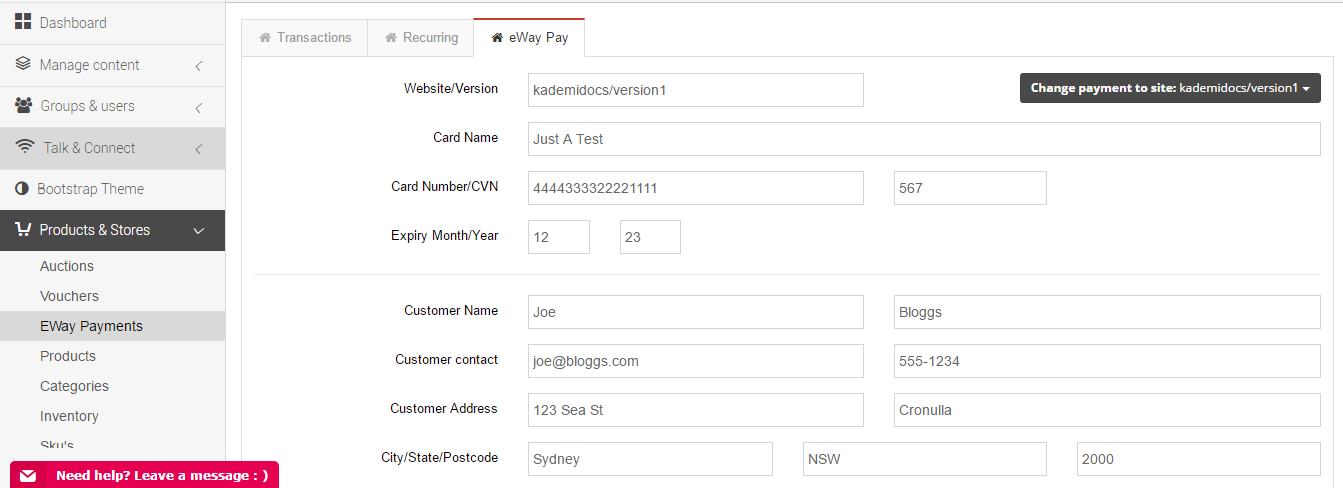The height and width of the screenshot is (488, 1343).
Task: Expand the Manage content chevron
Action: 199,65
